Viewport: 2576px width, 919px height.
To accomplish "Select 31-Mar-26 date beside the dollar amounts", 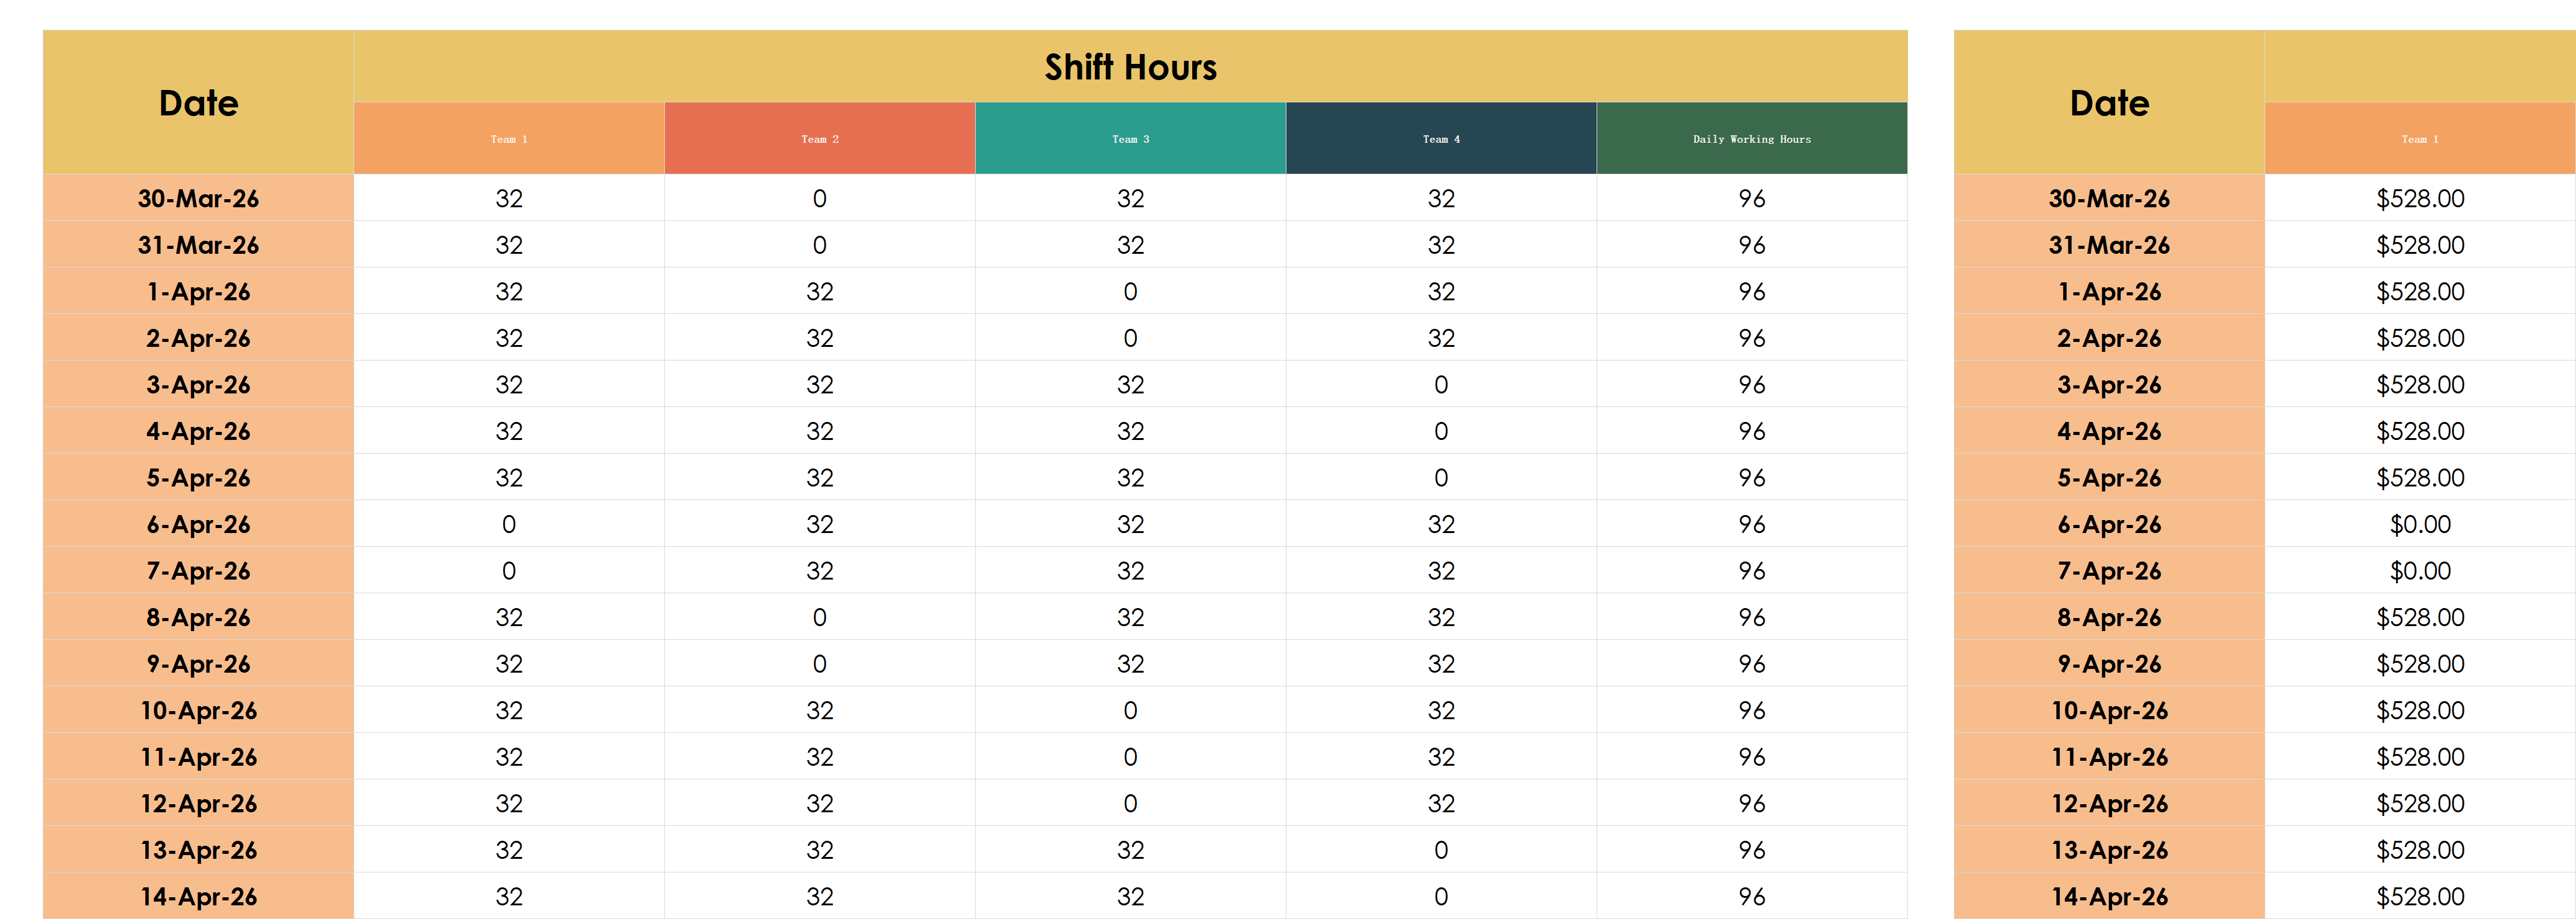I will [x=2109, y=245].
